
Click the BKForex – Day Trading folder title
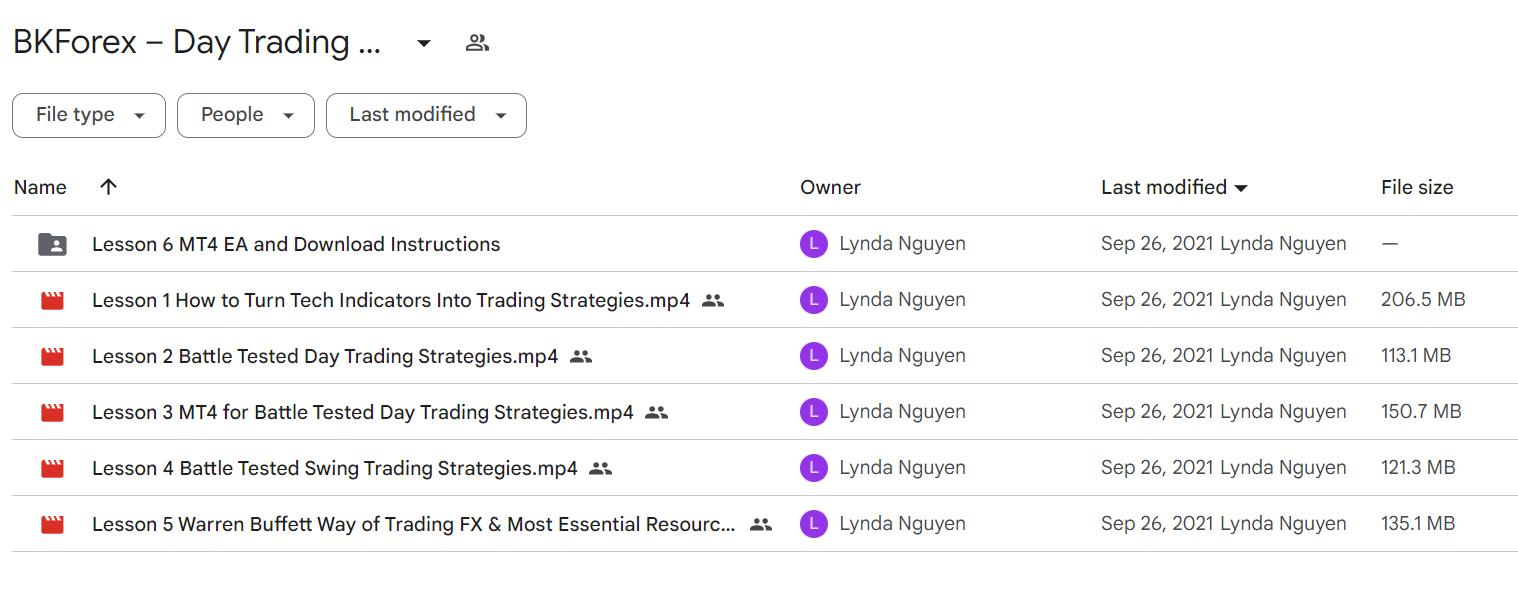(x=197, y=43)
